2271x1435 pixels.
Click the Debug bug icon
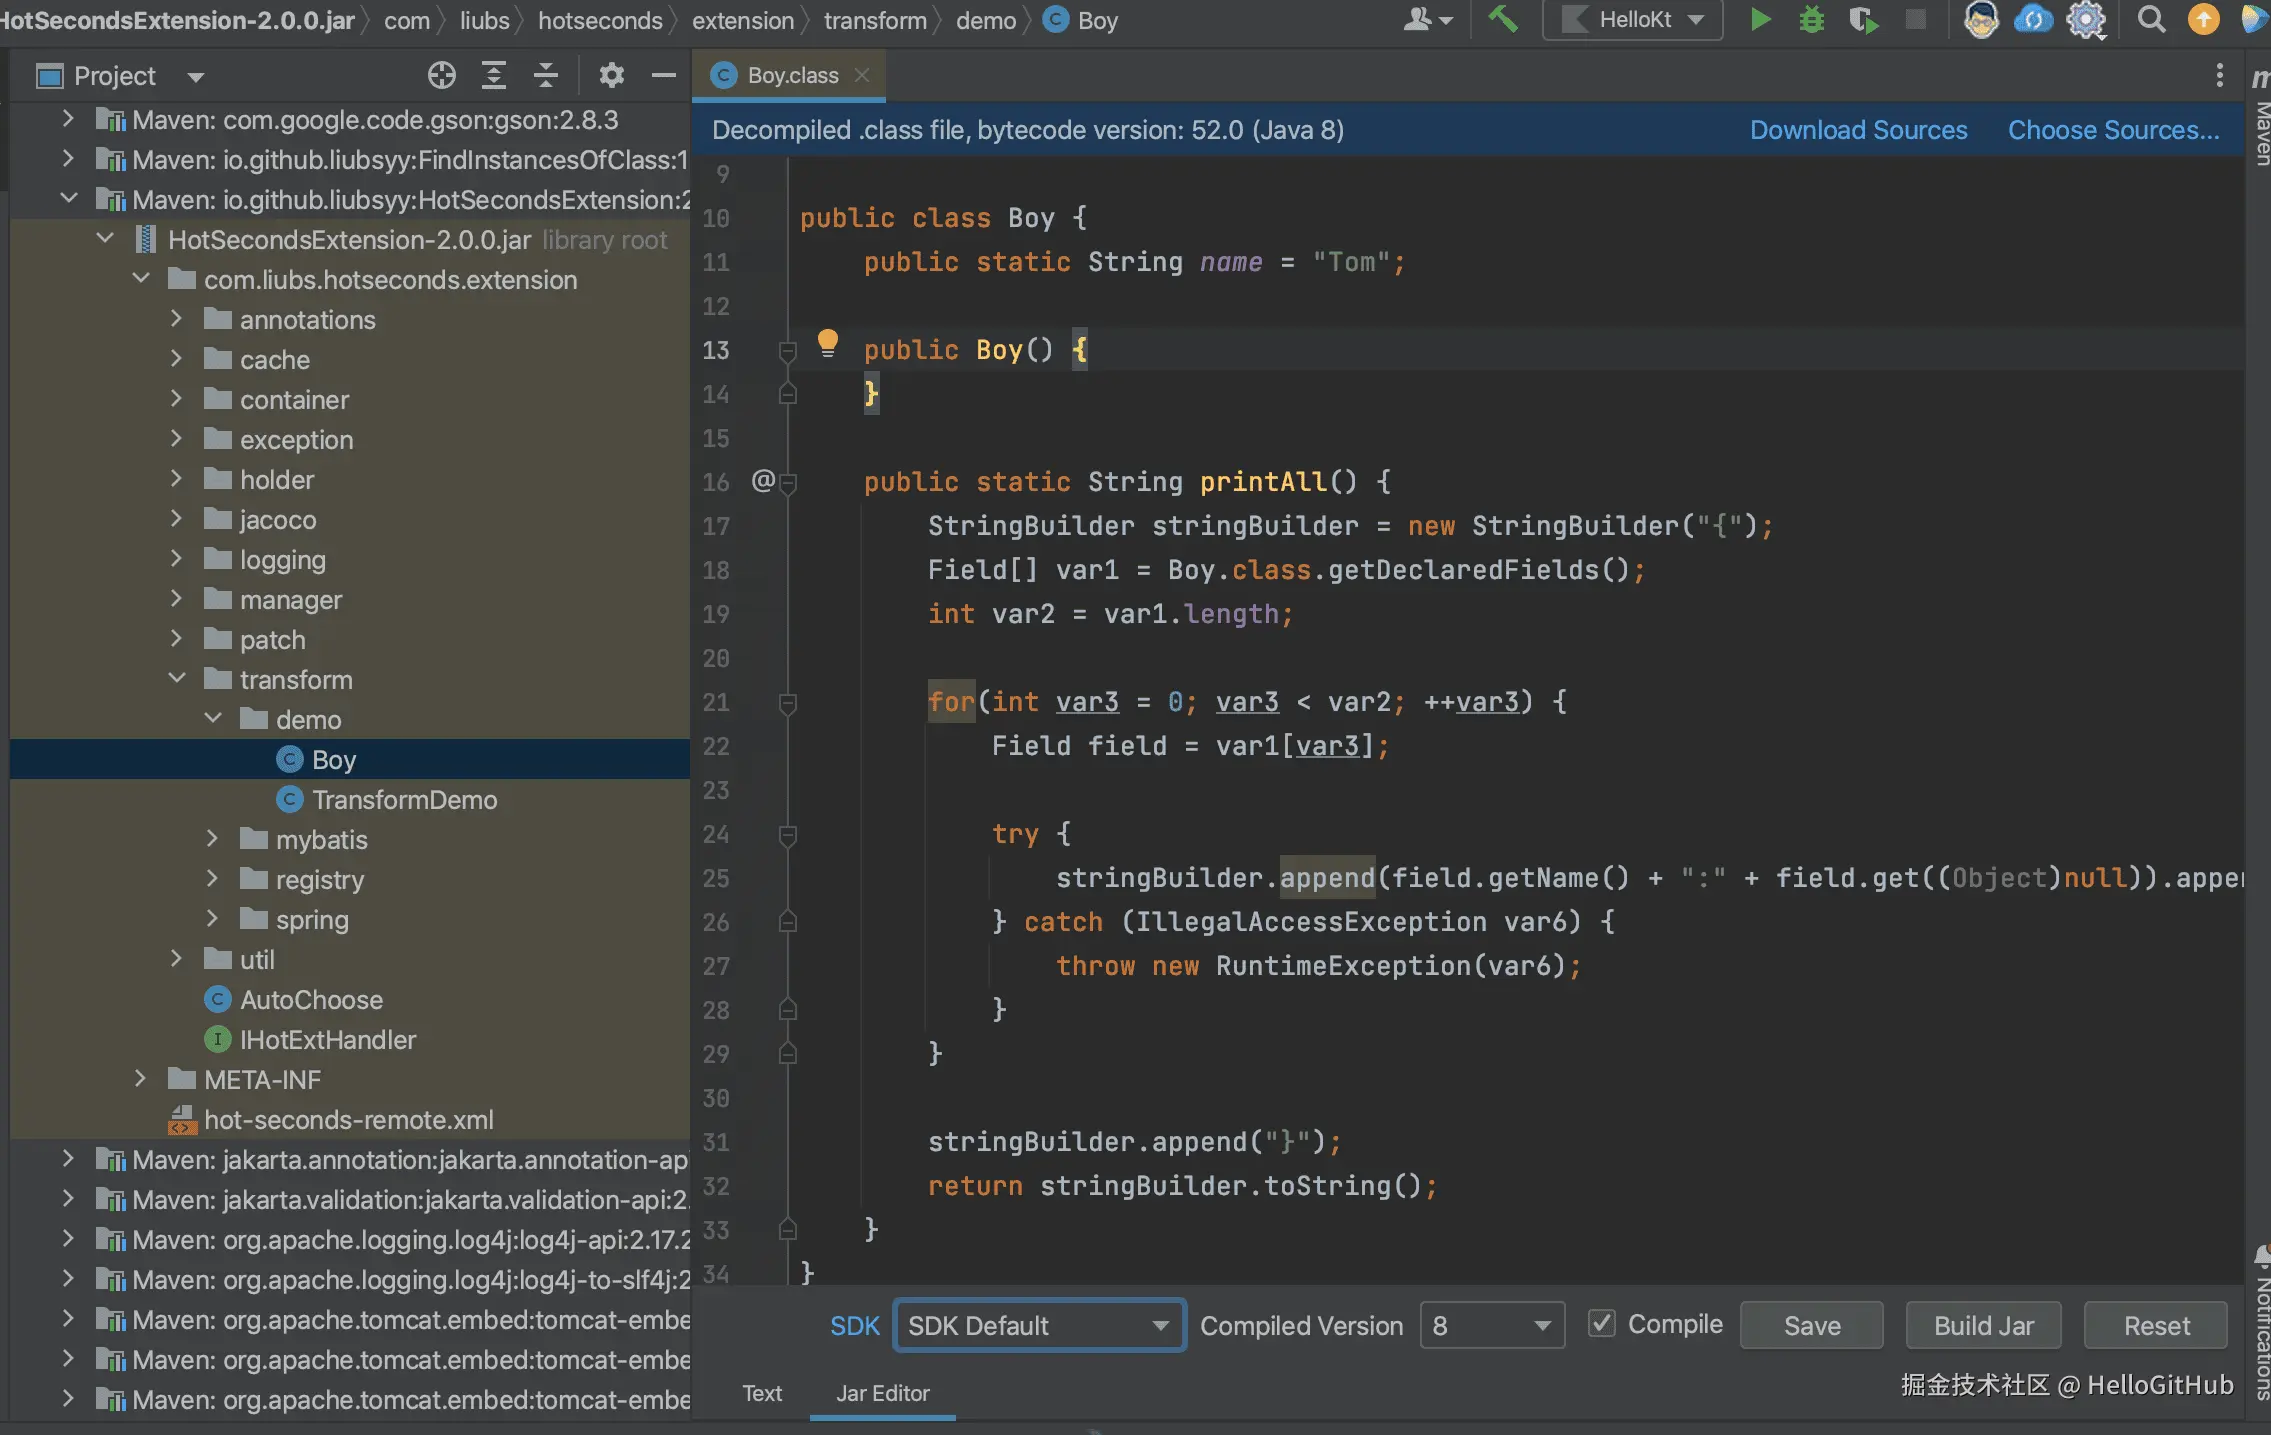(1811, 20)
